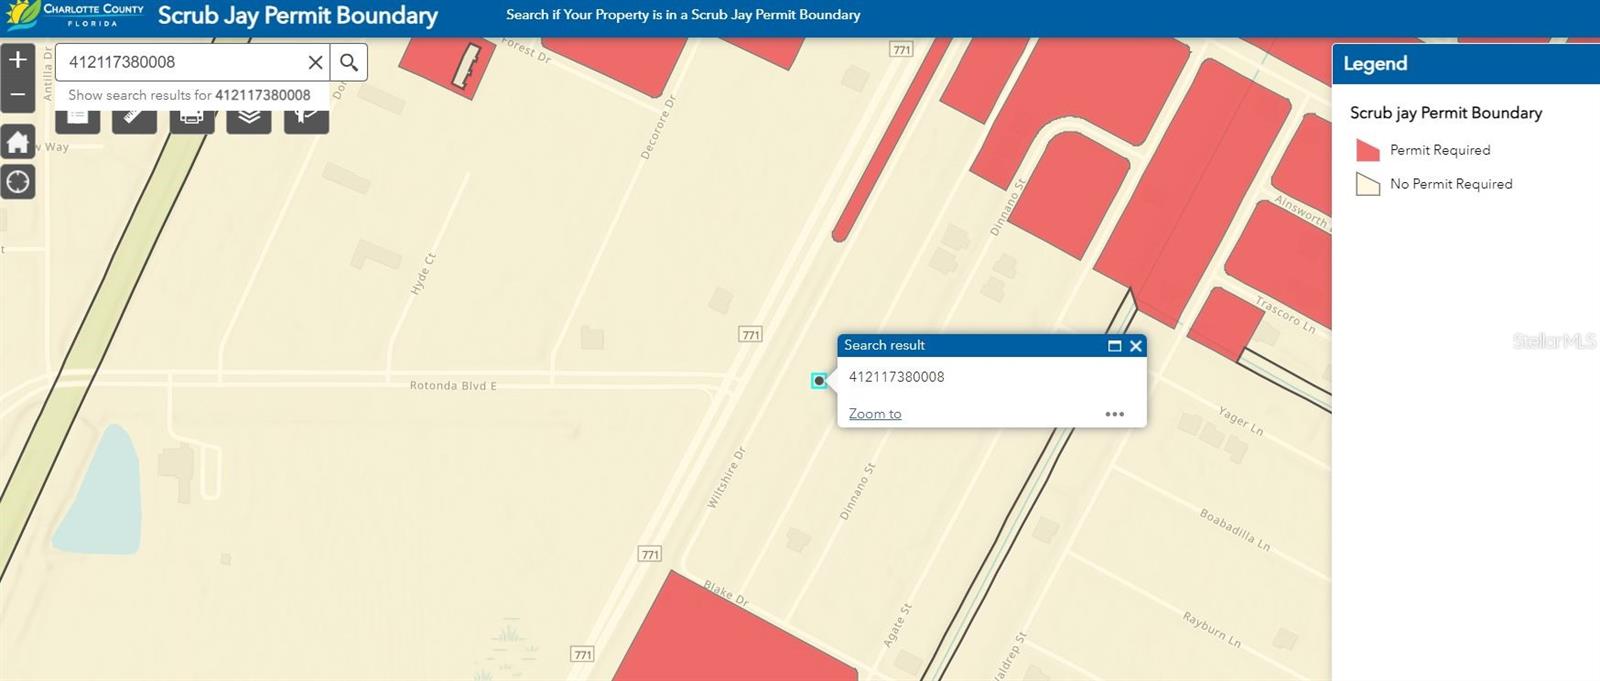The image size is (1600, 681).
Task: Click the 'Trascoro Ln' street label
Action: pyautogui.click(x=1286, y=314)
